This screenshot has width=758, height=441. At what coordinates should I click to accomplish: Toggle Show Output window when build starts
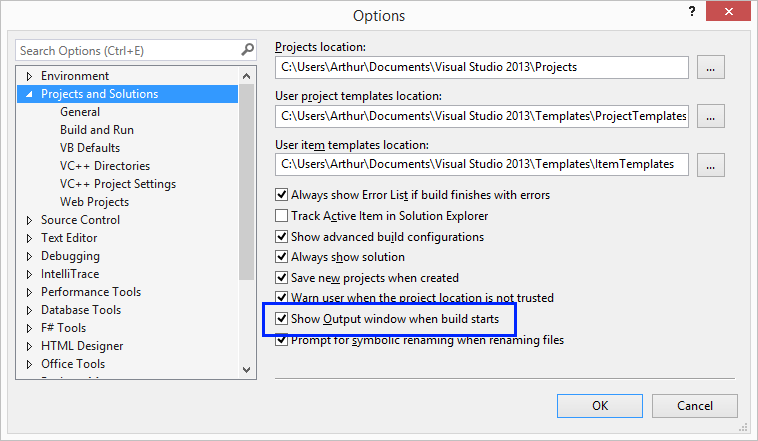tap(282, 319)
